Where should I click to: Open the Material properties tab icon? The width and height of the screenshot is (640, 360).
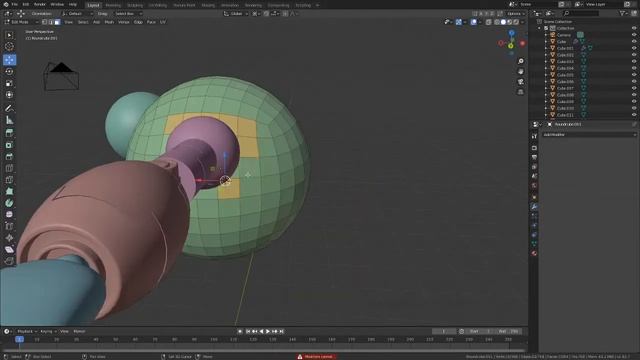[534, 253]
